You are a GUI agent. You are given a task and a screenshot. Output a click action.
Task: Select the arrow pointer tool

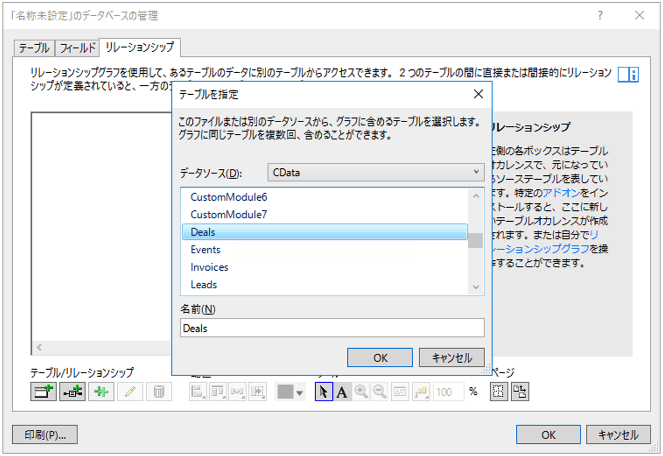(x=323, y=392)
